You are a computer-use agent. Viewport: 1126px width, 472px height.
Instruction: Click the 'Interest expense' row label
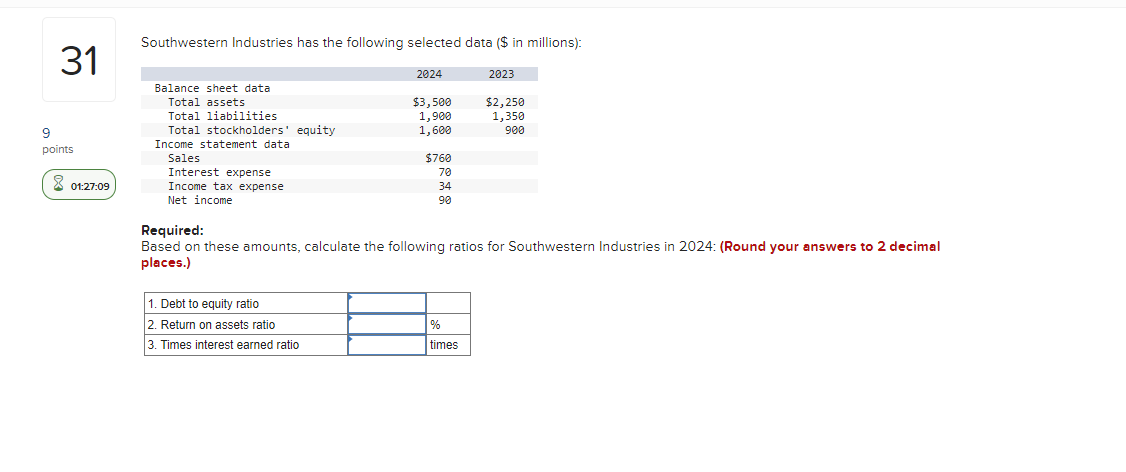pos(219,172)
